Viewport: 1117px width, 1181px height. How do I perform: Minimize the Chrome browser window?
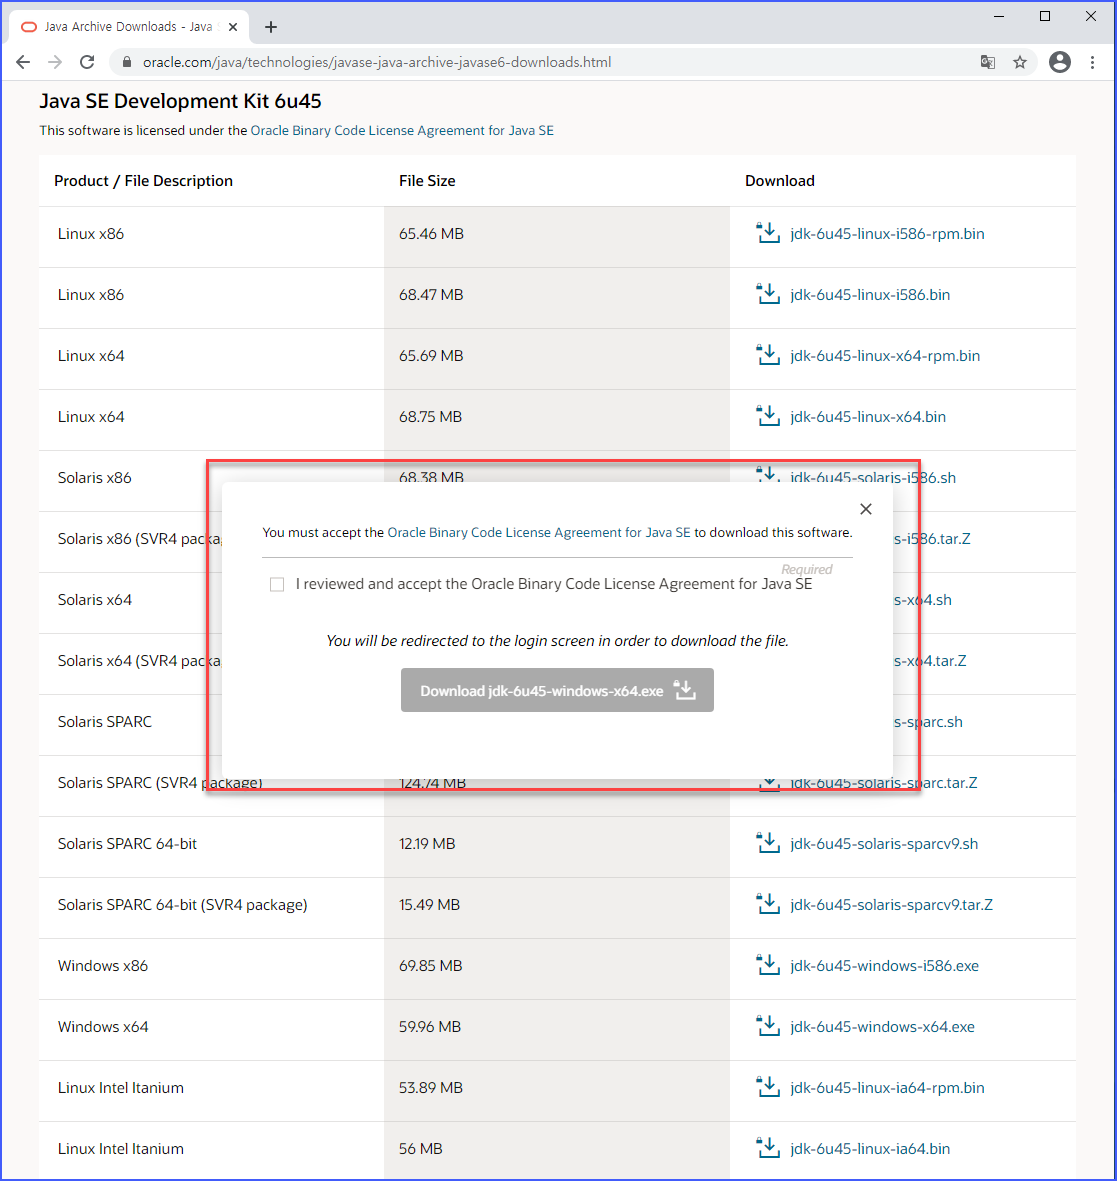click(999, 16)
